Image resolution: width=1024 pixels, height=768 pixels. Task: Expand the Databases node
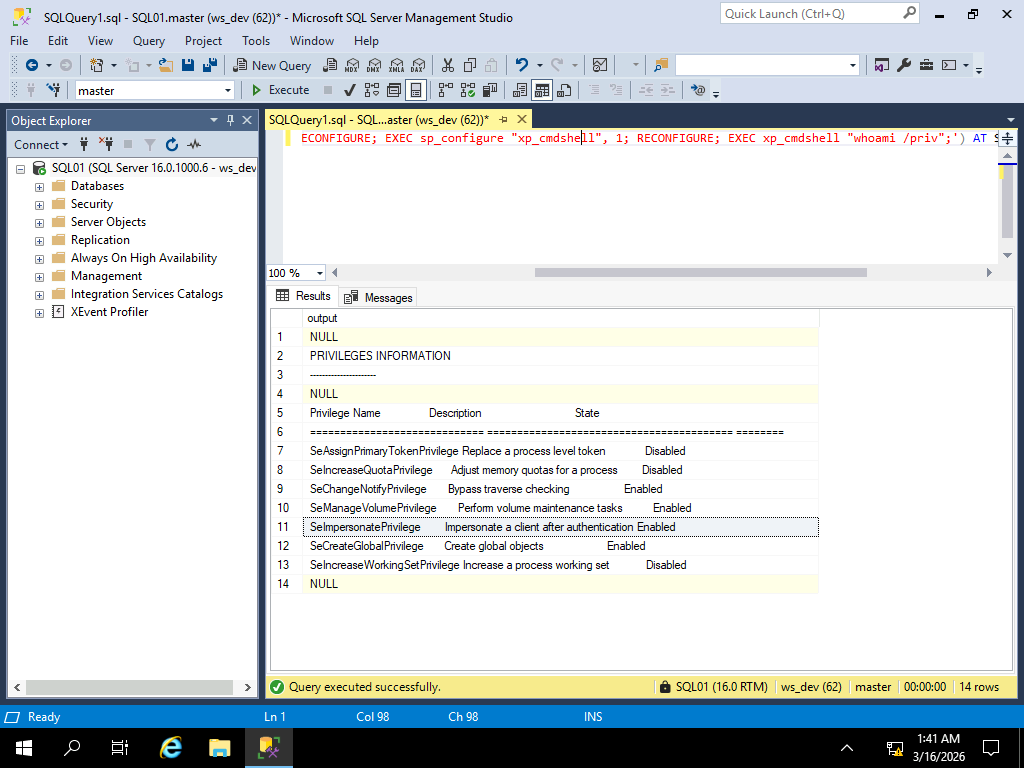coord(39,187)
